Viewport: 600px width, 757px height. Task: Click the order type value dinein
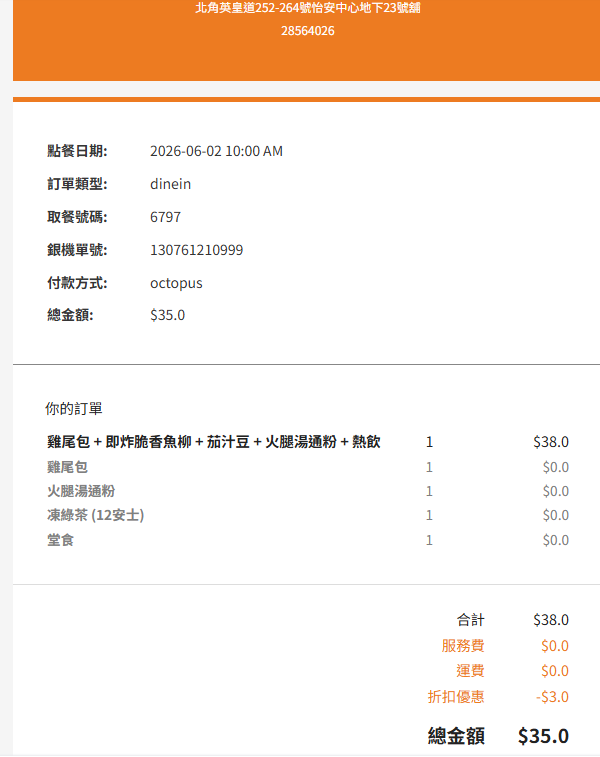point(170,184)
